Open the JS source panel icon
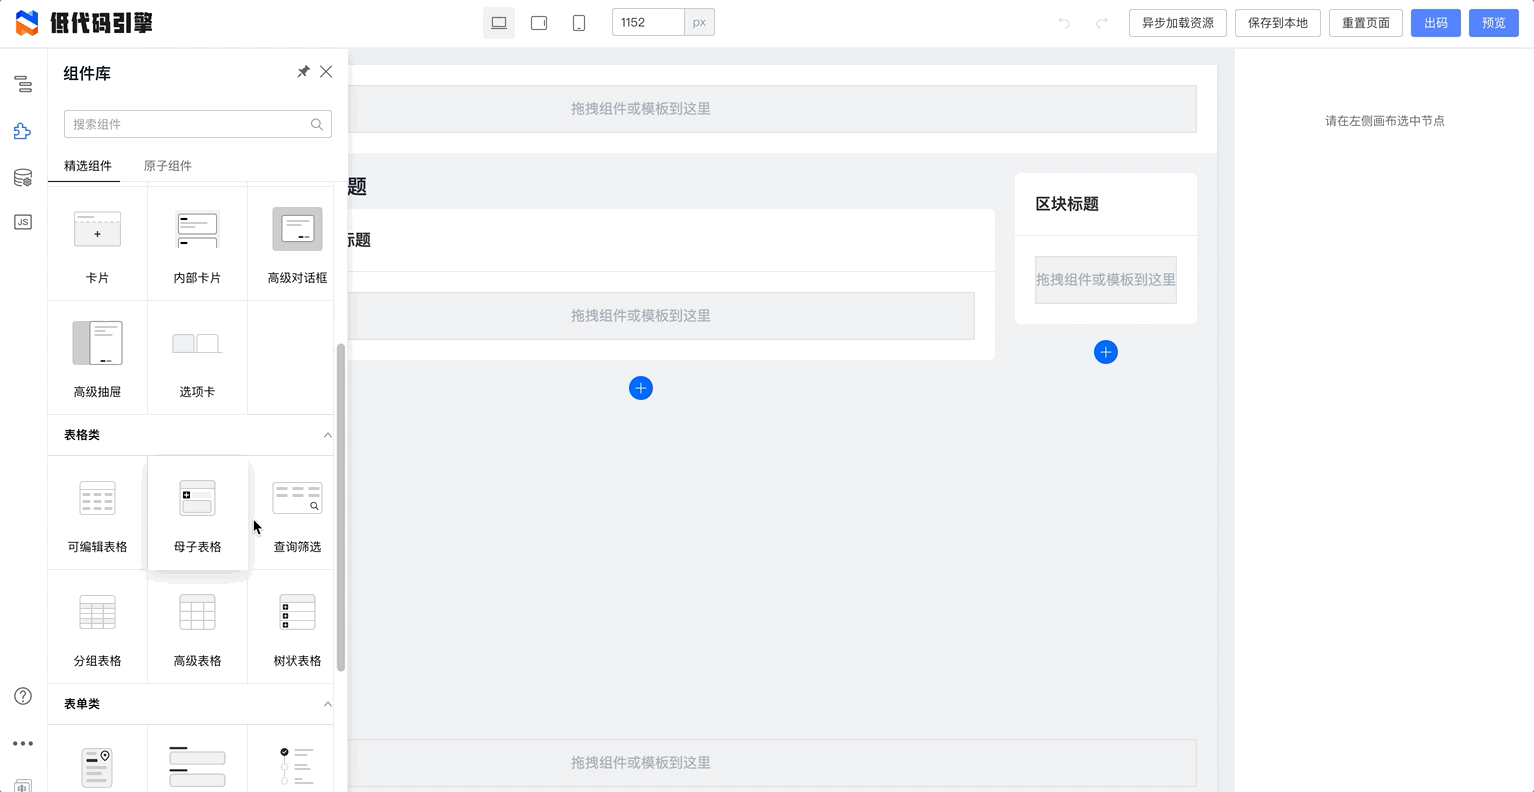Screen dimensions: 1534x792 (x=23, y=222)
